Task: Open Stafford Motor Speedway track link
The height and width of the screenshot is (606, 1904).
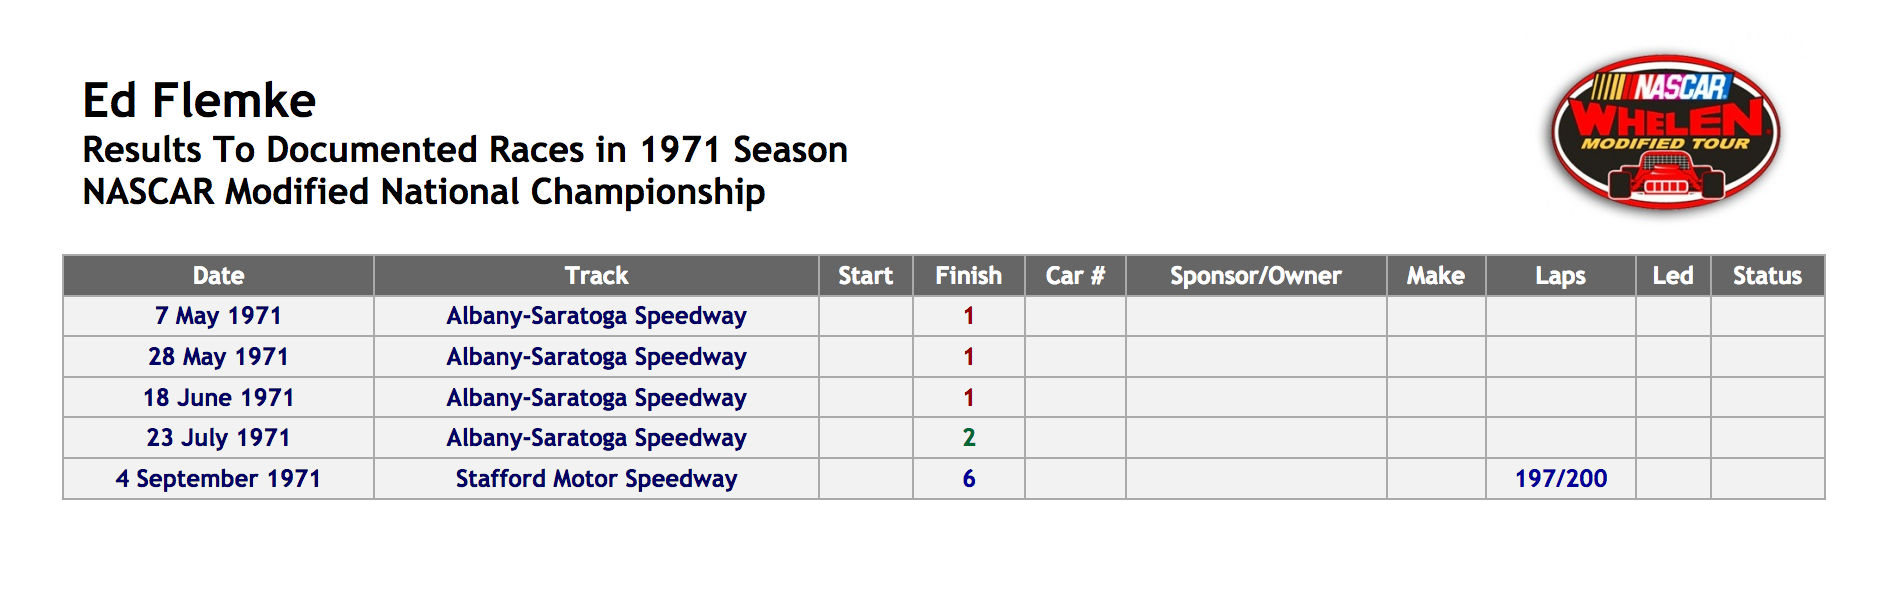Action: tap(596, 479)
